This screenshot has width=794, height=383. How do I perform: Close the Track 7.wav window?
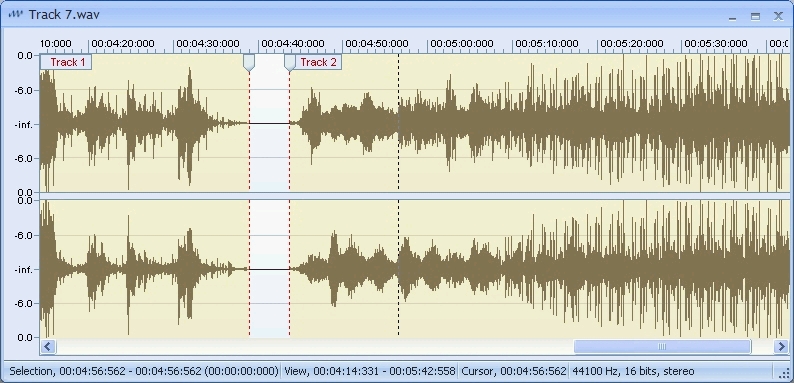point(778,16)
